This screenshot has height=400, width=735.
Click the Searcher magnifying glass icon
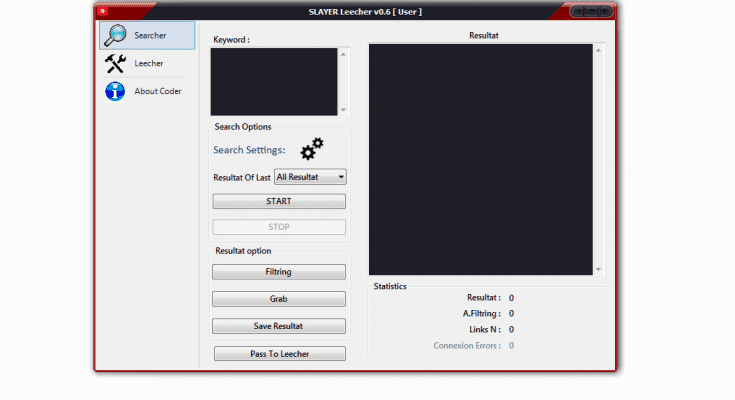[x=116, y=36]
